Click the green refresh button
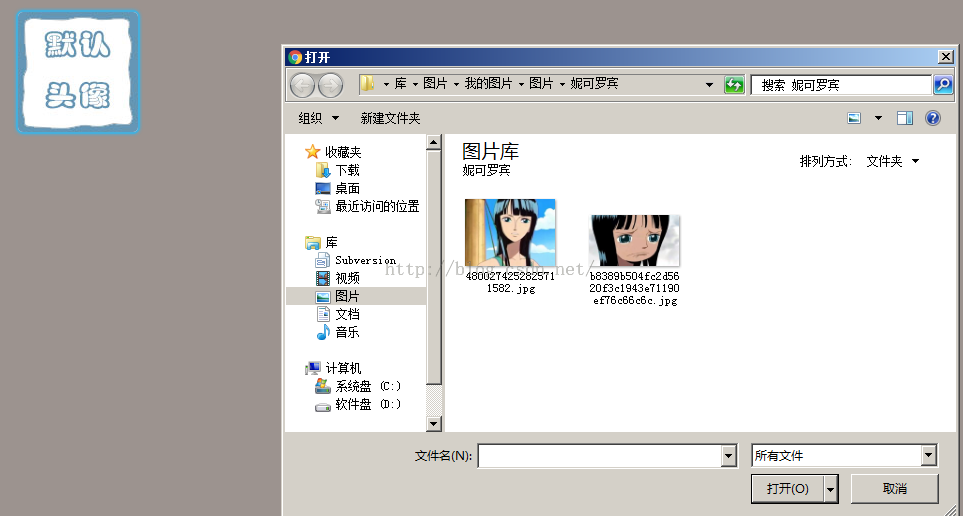The width and height of the screenshot is (963, 516). point(734,85)
